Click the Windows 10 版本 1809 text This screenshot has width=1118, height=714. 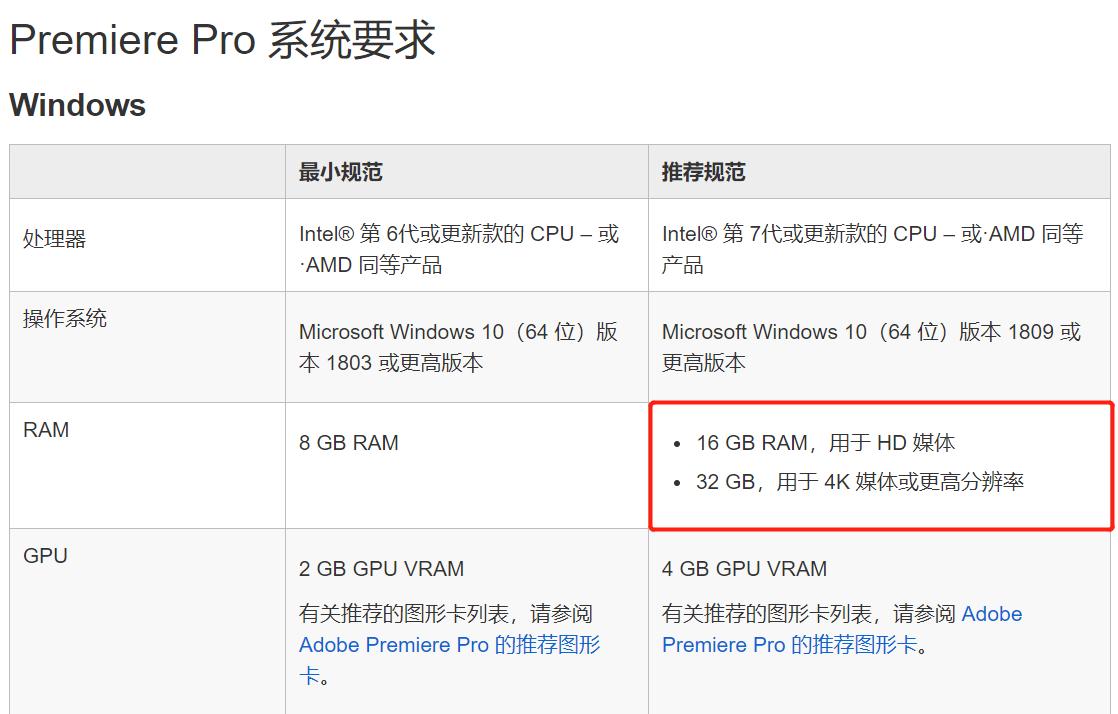pos(871,347)
